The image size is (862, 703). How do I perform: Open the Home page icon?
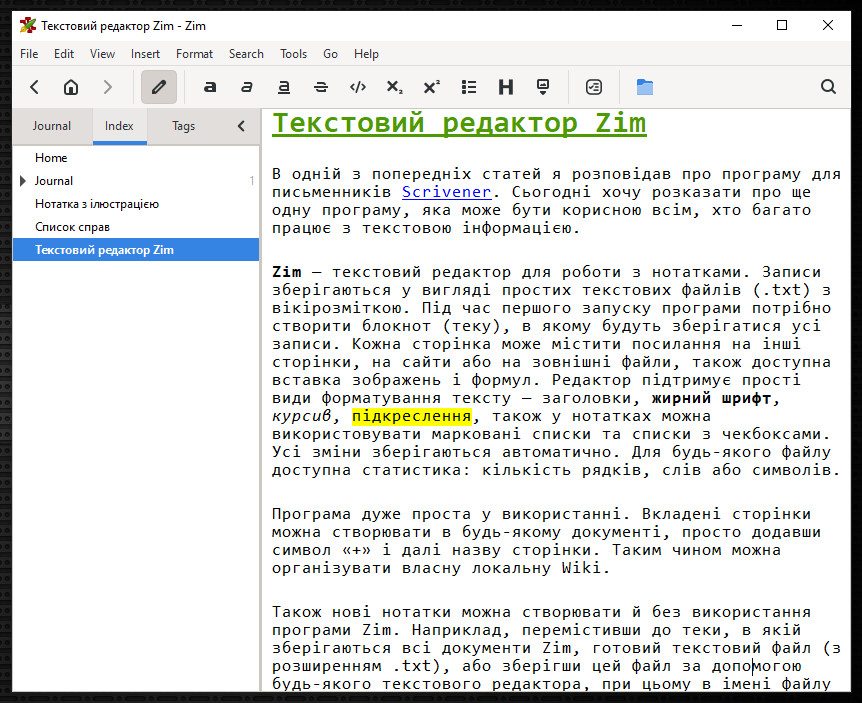tap(71, 87)
